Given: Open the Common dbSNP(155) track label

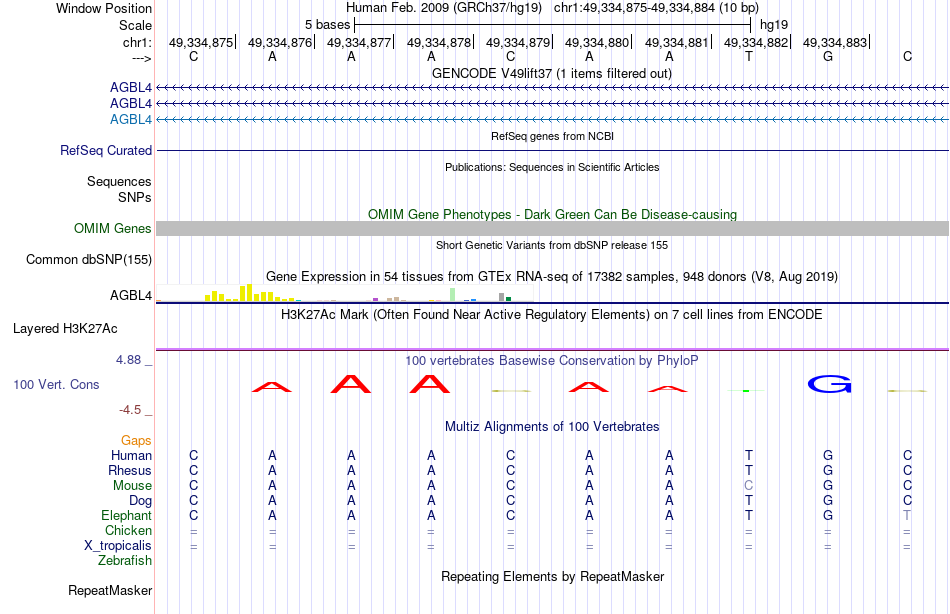Looking at the screenshot, I should [88, 259].
